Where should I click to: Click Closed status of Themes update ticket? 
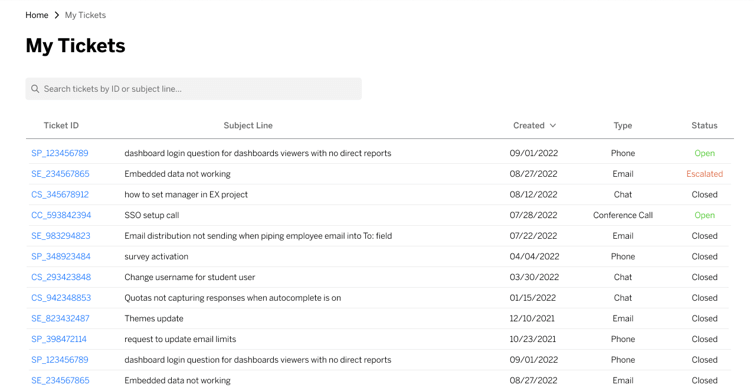point(704,318)
